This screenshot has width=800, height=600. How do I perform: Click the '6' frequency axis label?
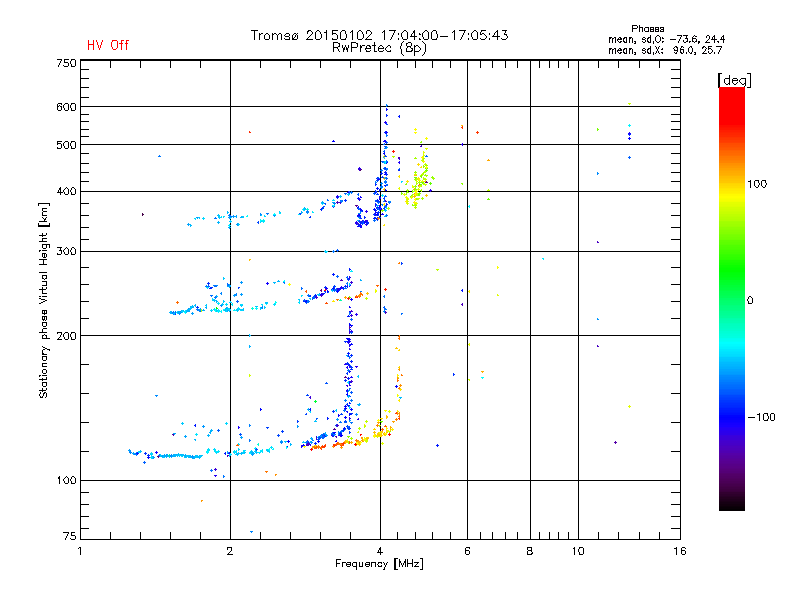467,551
